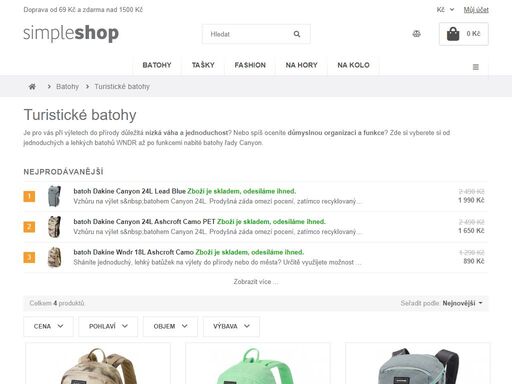Open the Na hory menu
This screenshot has height=384, width=512.
tap(301, 65)
